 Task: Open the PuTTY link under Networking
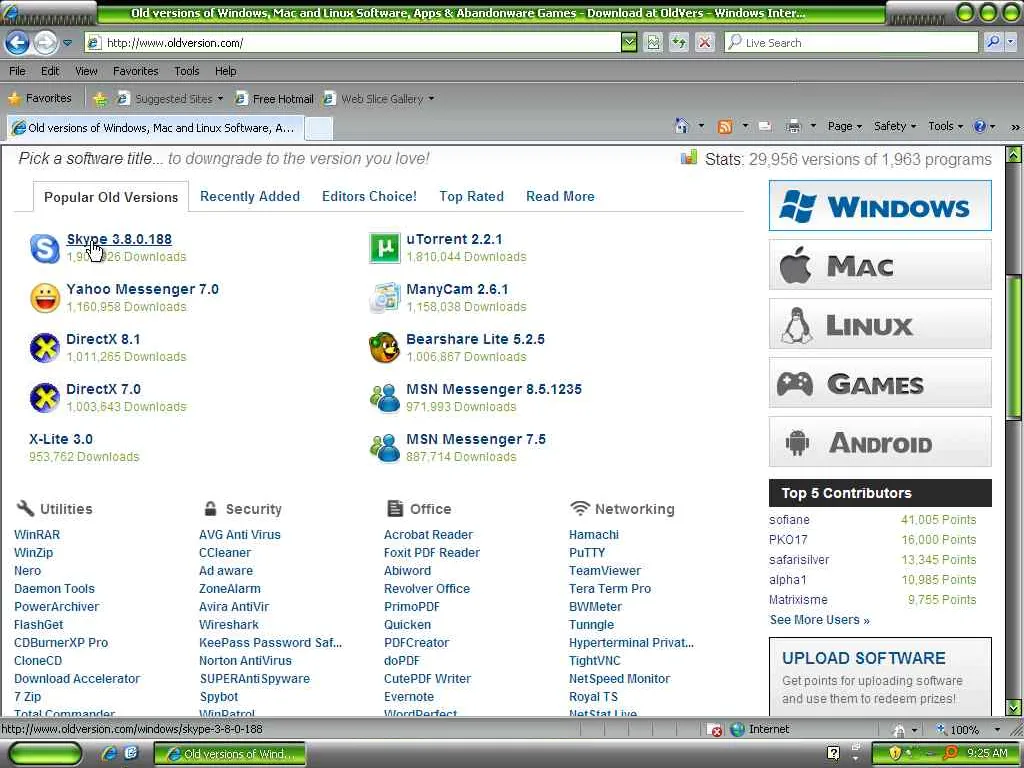(587, 552)
